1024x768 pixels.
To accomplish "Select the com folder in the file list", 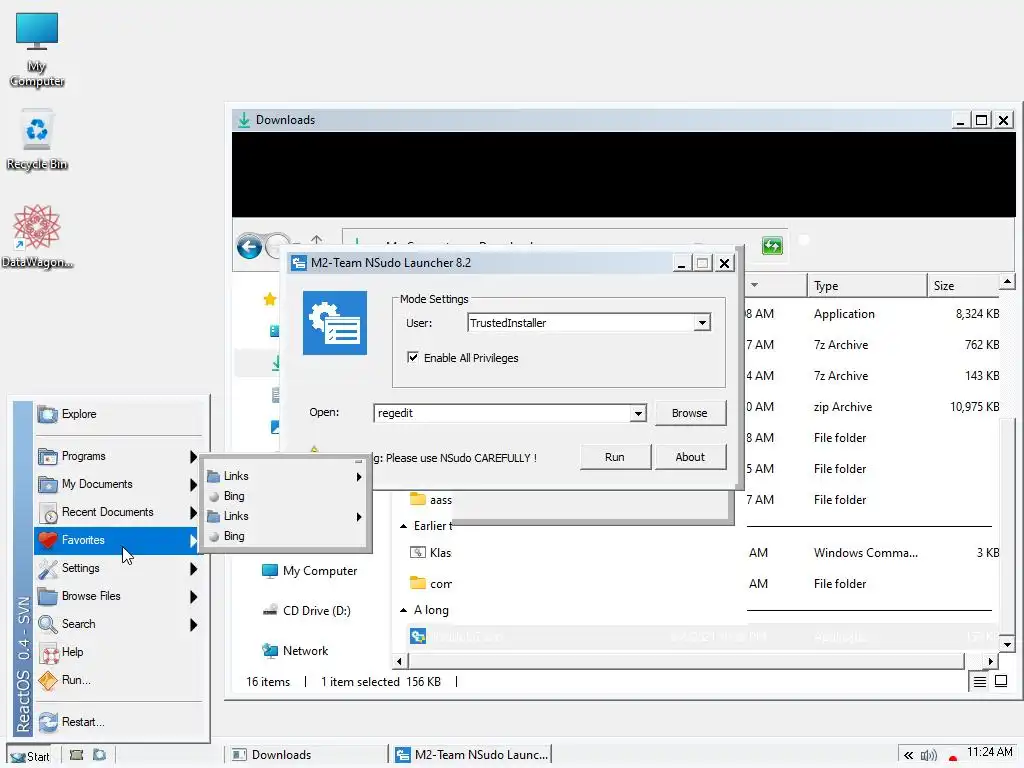I will (x=430, y=583).
